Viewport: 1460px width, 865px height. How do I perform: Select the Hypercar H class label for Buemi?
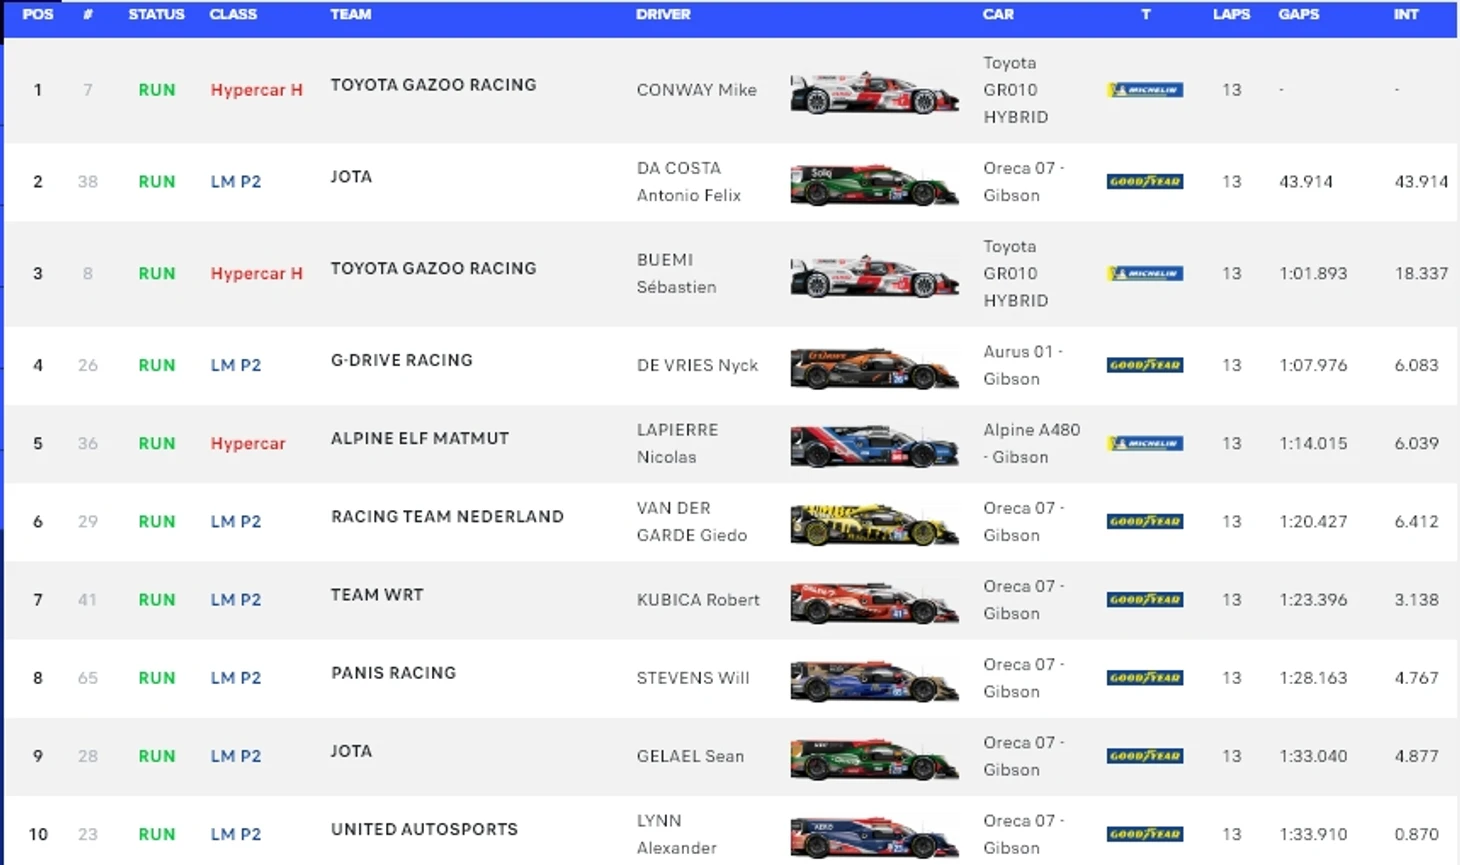[256, 274]
